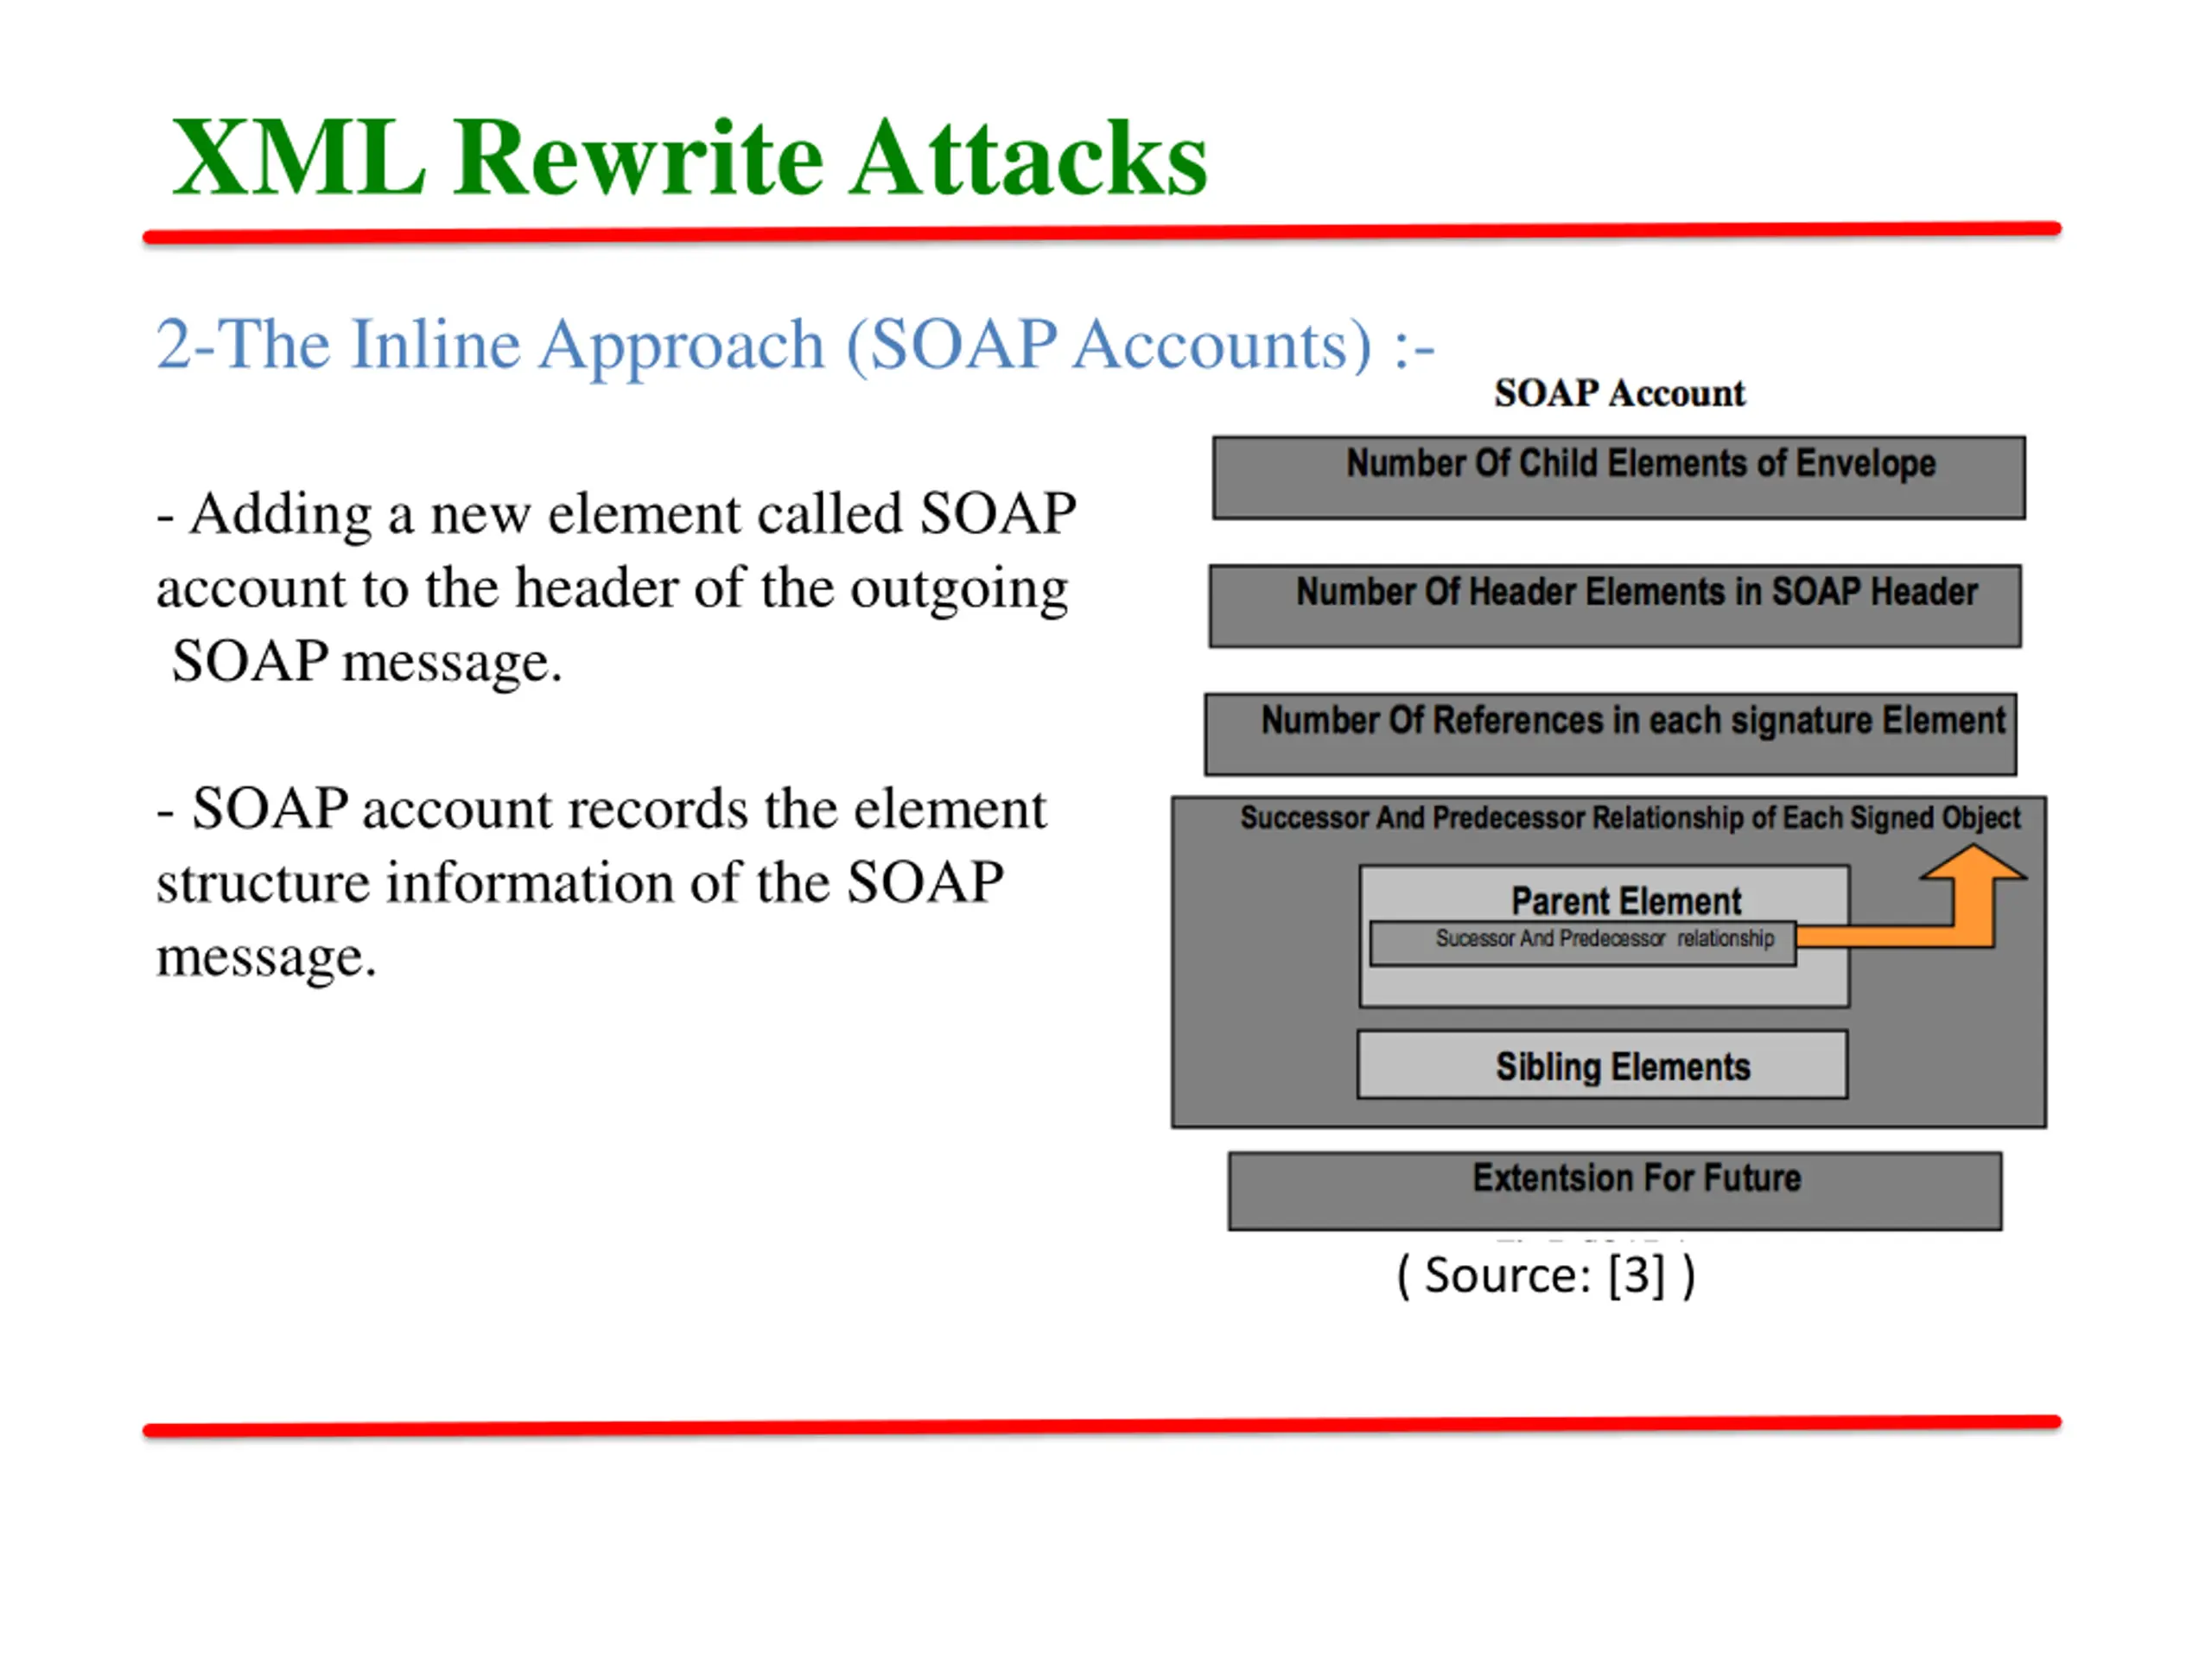Click the 'XML Rewrite Attacks' title

690,158
